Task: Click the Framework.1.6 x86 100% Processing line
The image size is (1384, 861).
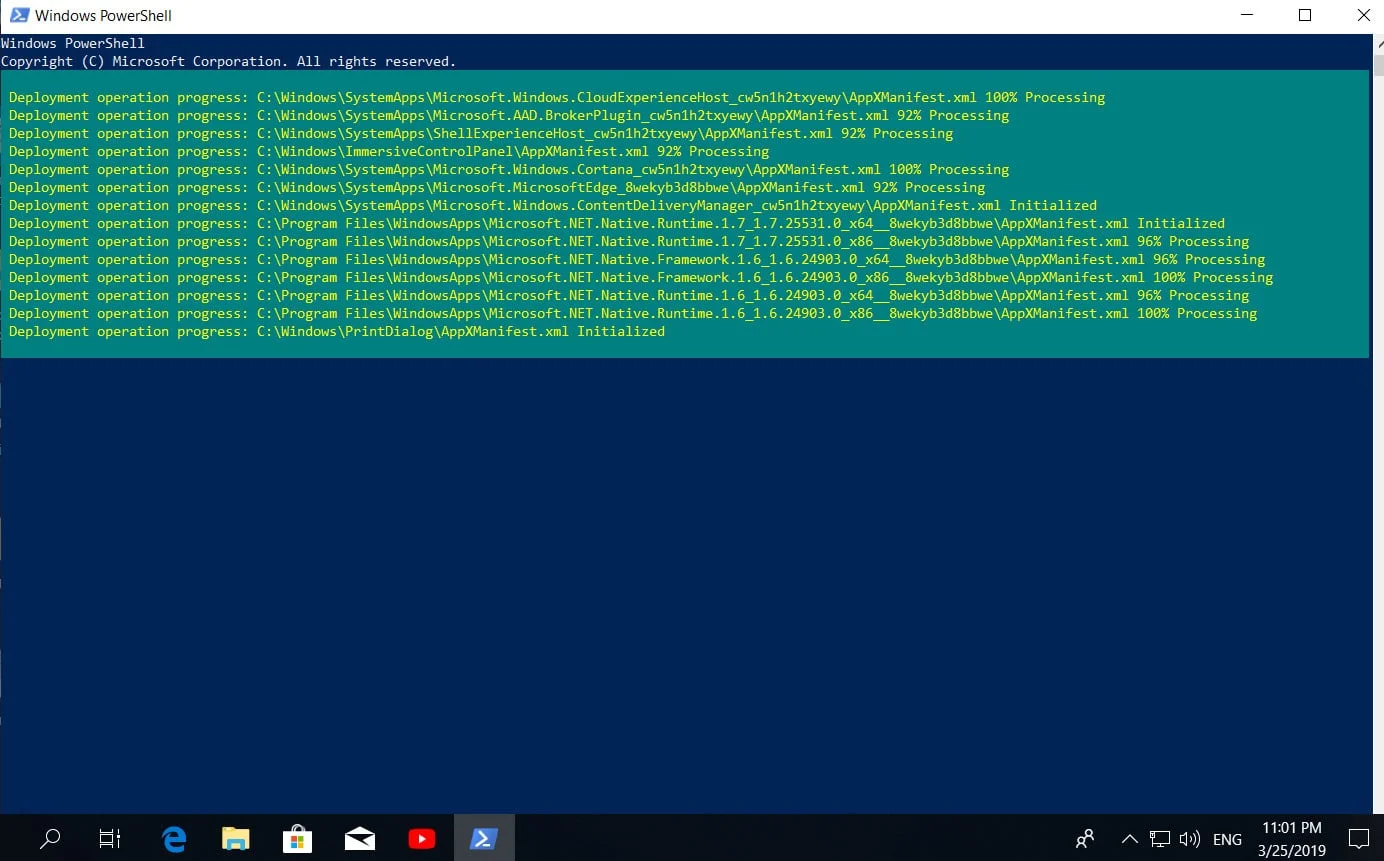Action: (x=641, y=278)
